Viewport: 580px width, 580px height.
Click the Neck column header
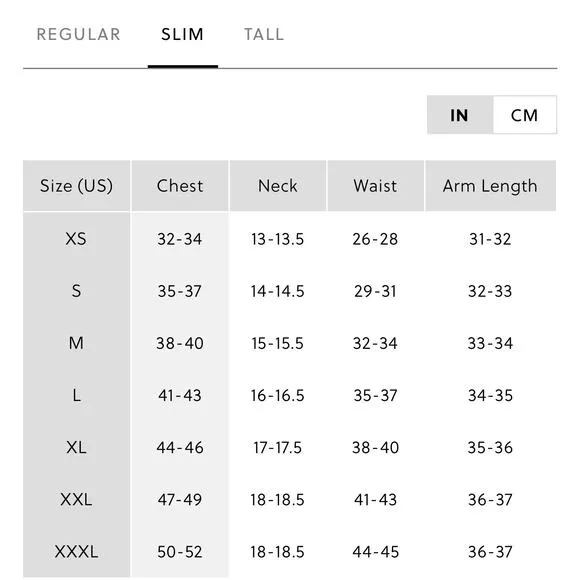coord(278,186)
